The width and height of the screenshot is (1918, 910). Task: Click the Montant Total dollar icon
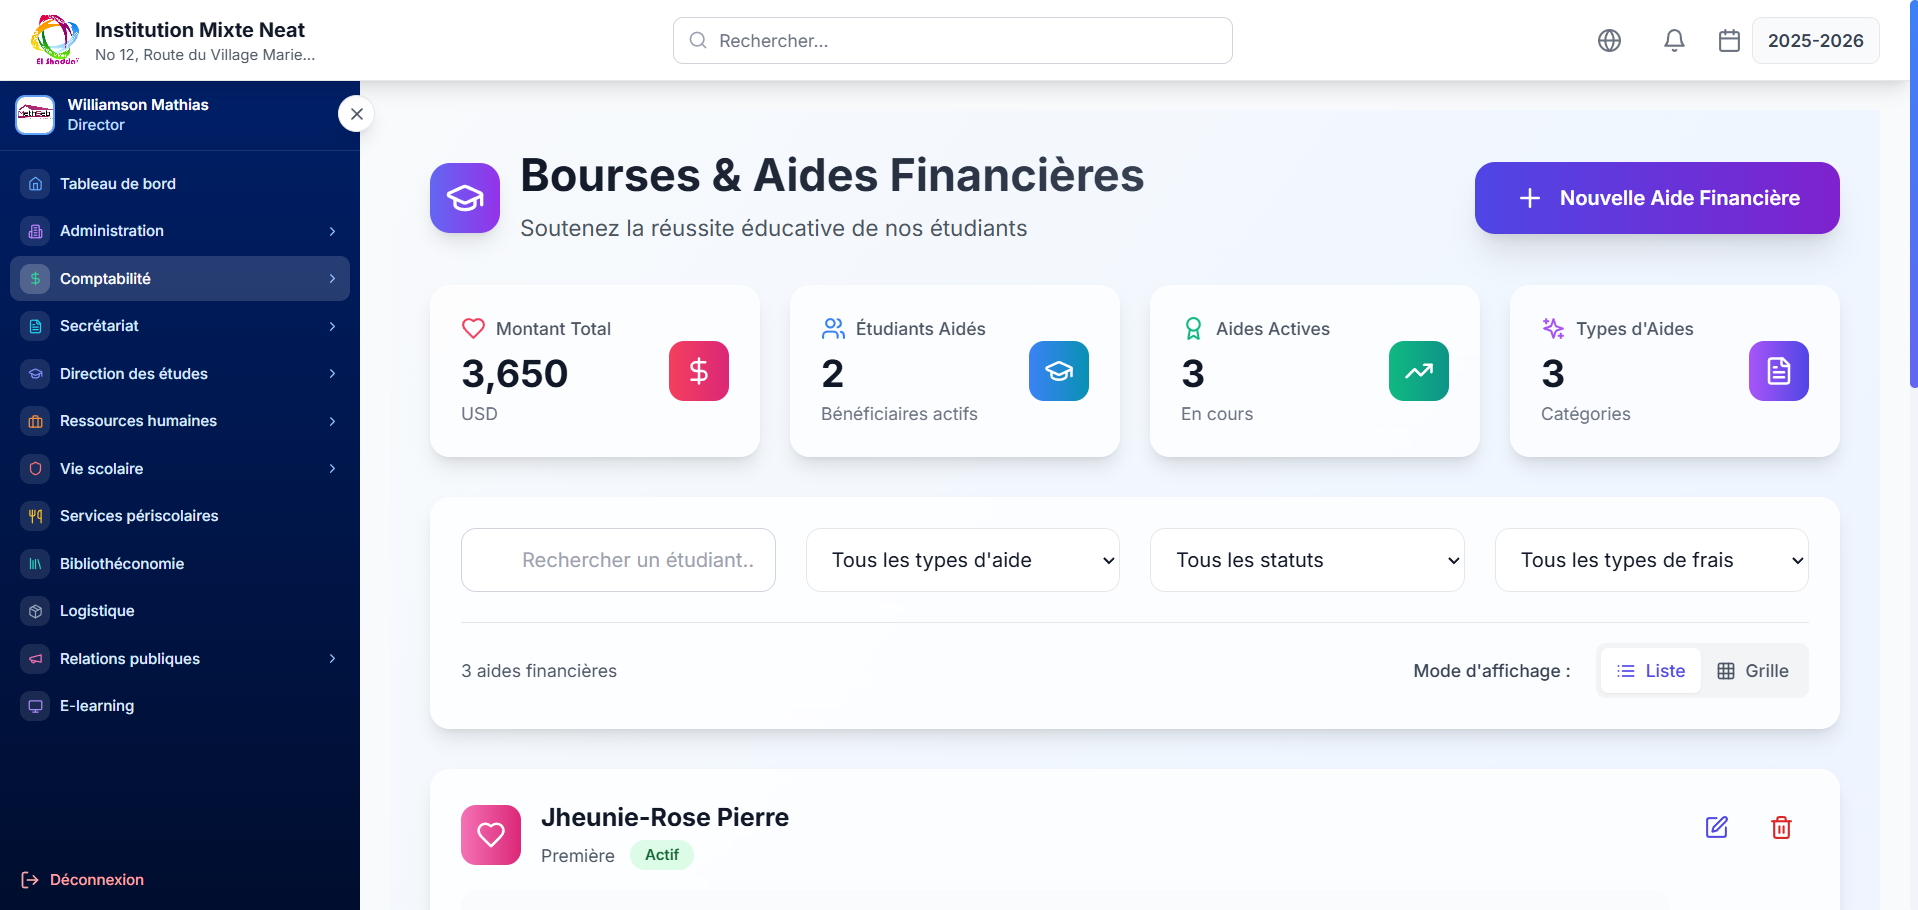[699, 371]
